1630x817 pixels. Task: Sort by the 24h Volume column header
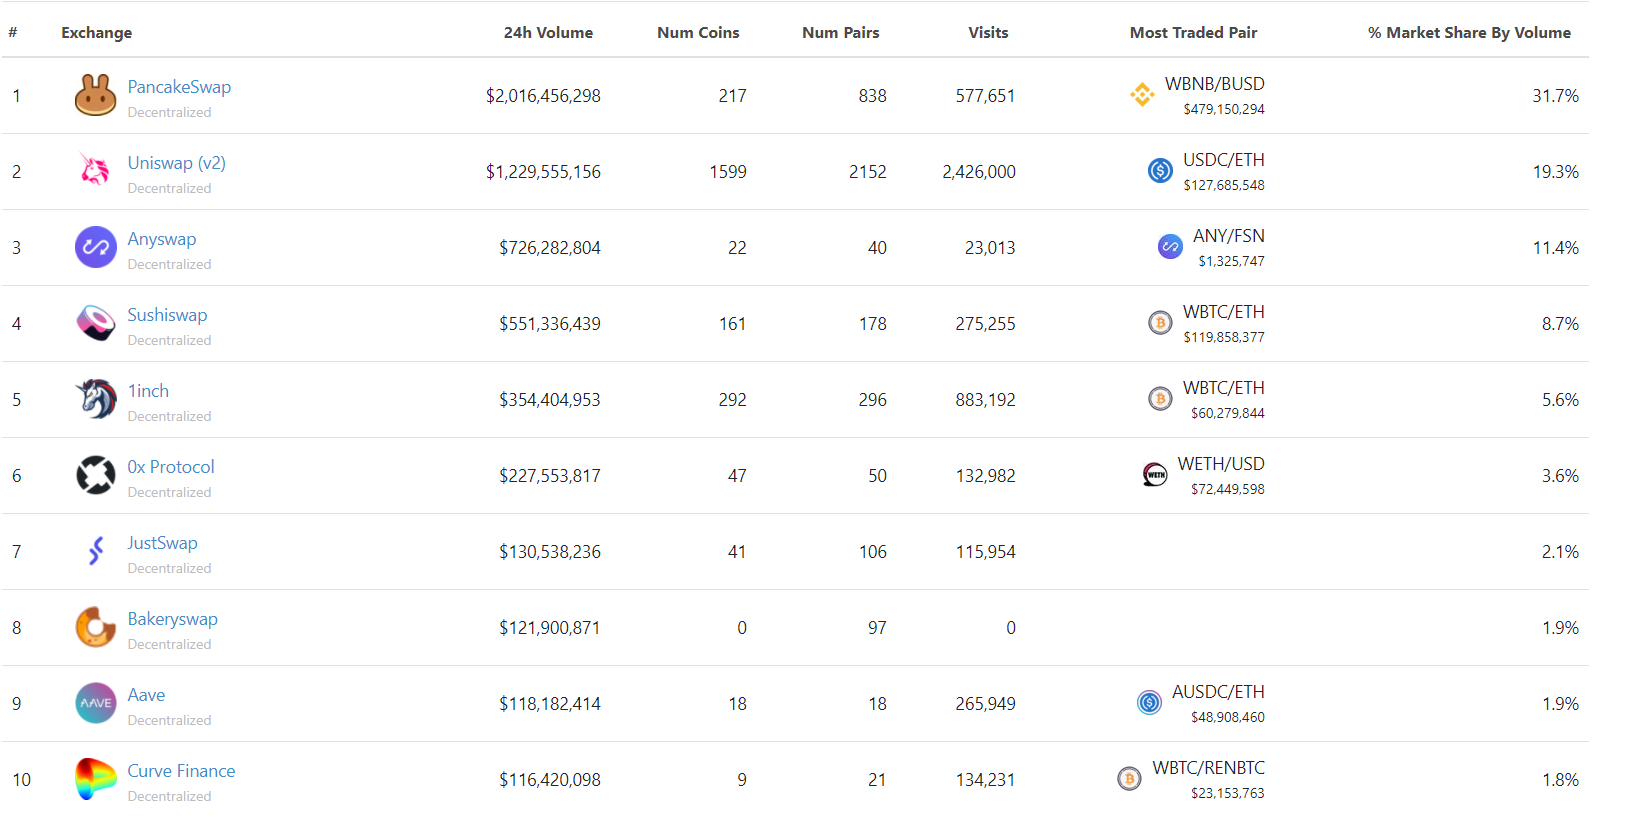pos(548,33)
